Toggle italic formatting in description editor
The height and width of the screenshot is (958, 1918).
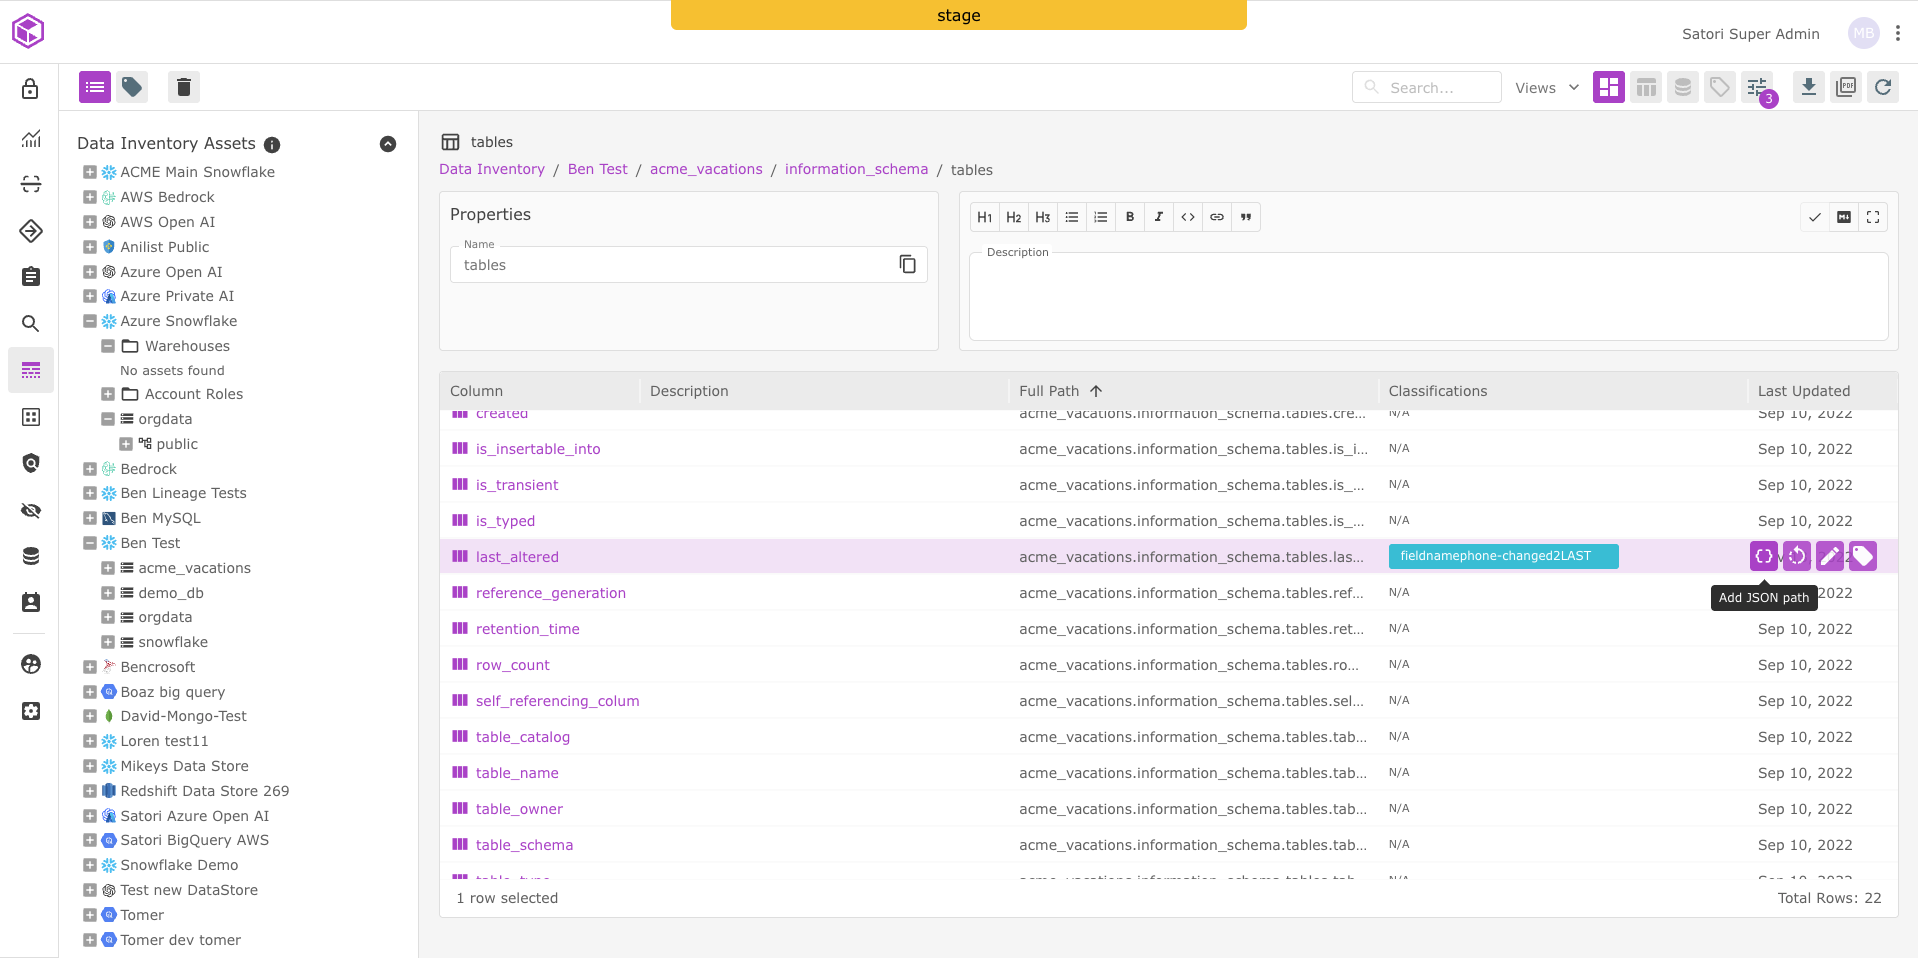1159,217
